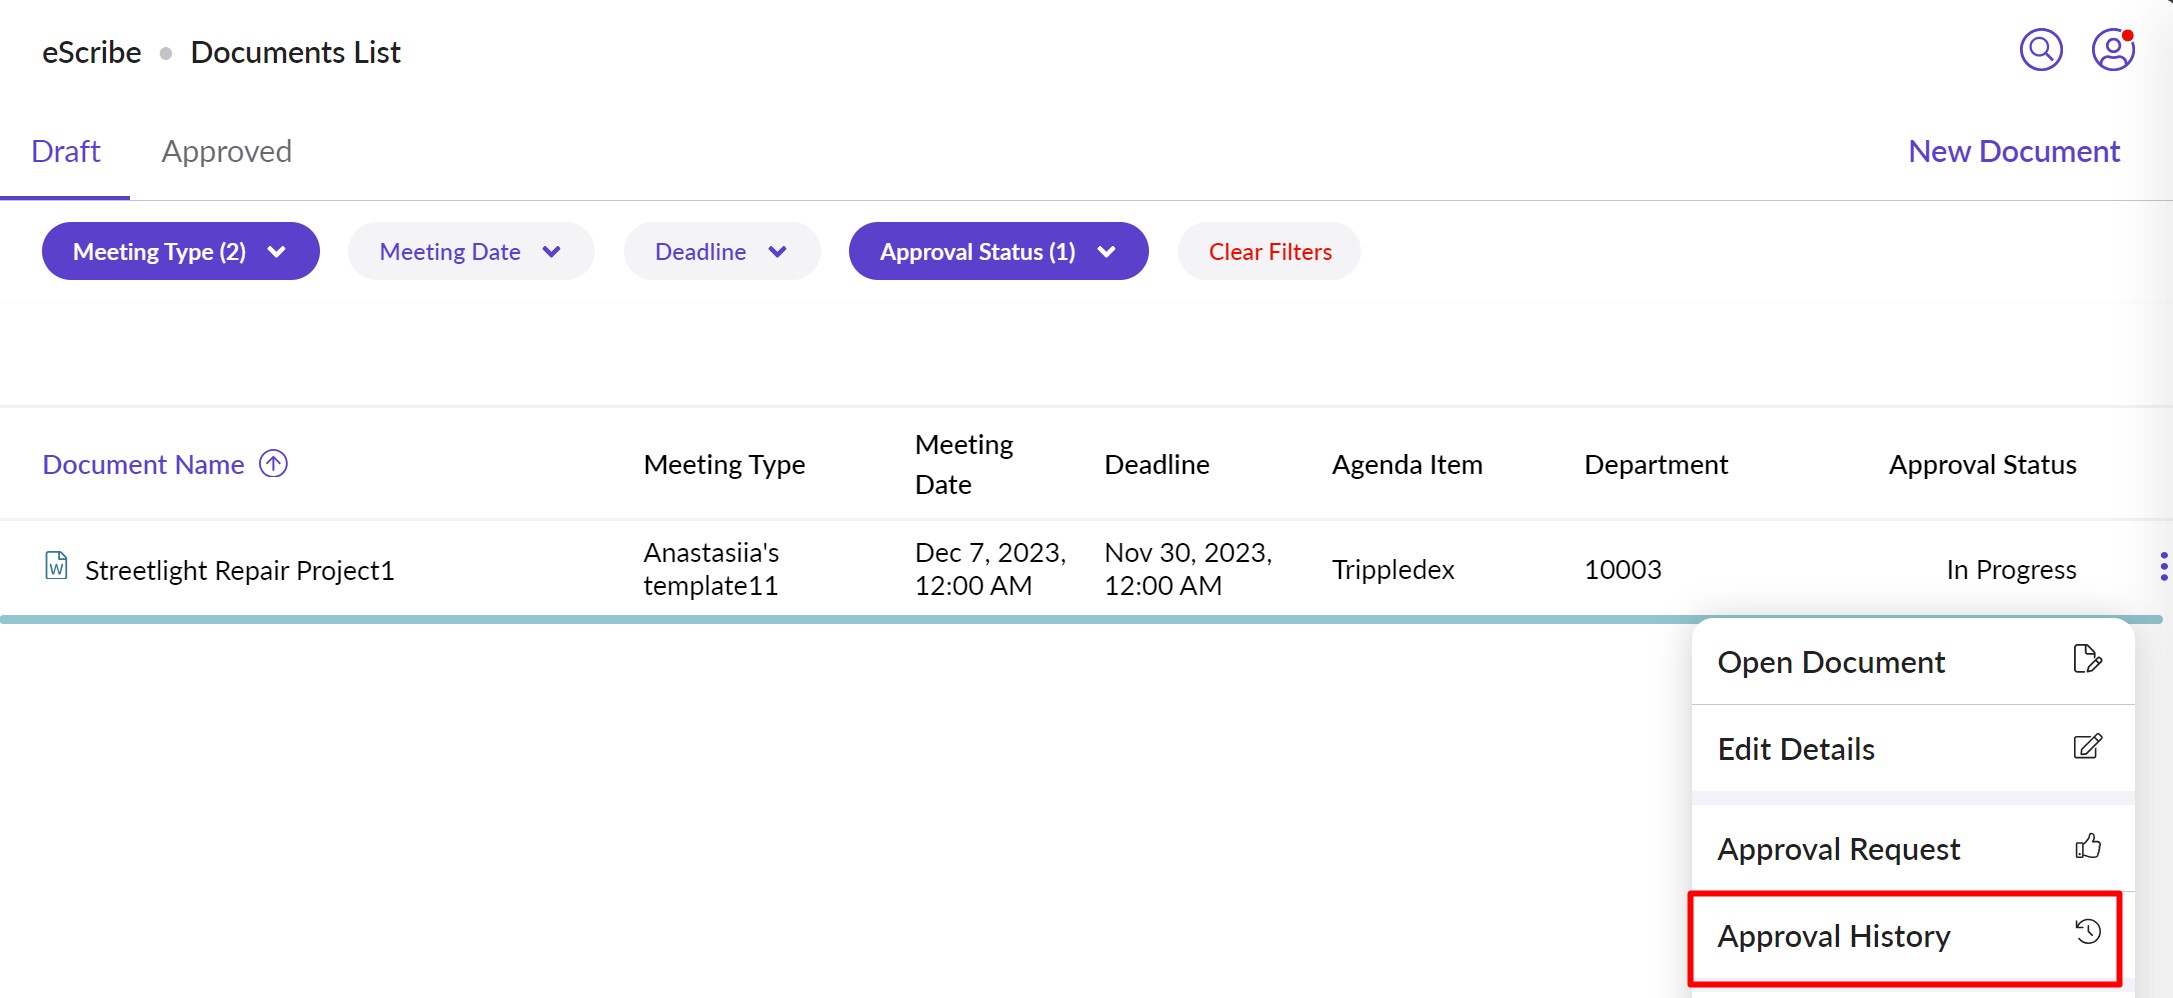
Task: Click the search magnifier icon
Action: pos(2040,49)
